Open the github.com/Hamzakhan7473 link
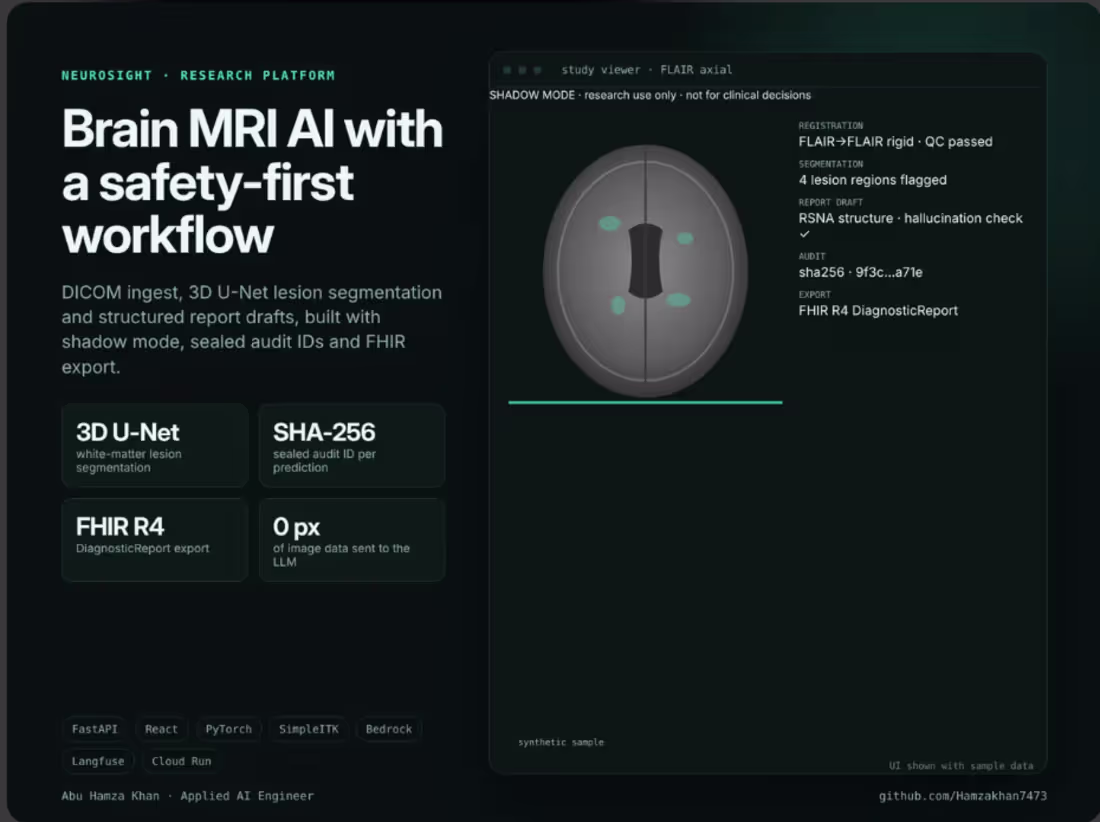The height and width of the screenshot is (822, 1100). (x=962, y=796)
